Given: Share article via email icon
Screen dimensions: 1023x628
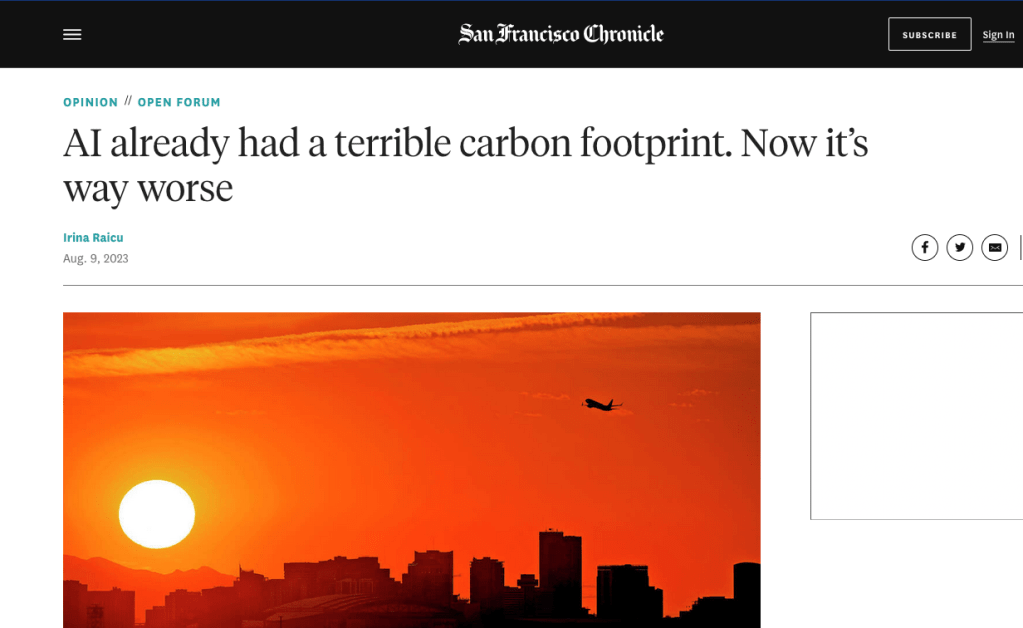Looking at the screenshot, I should [x=994, y=247].
